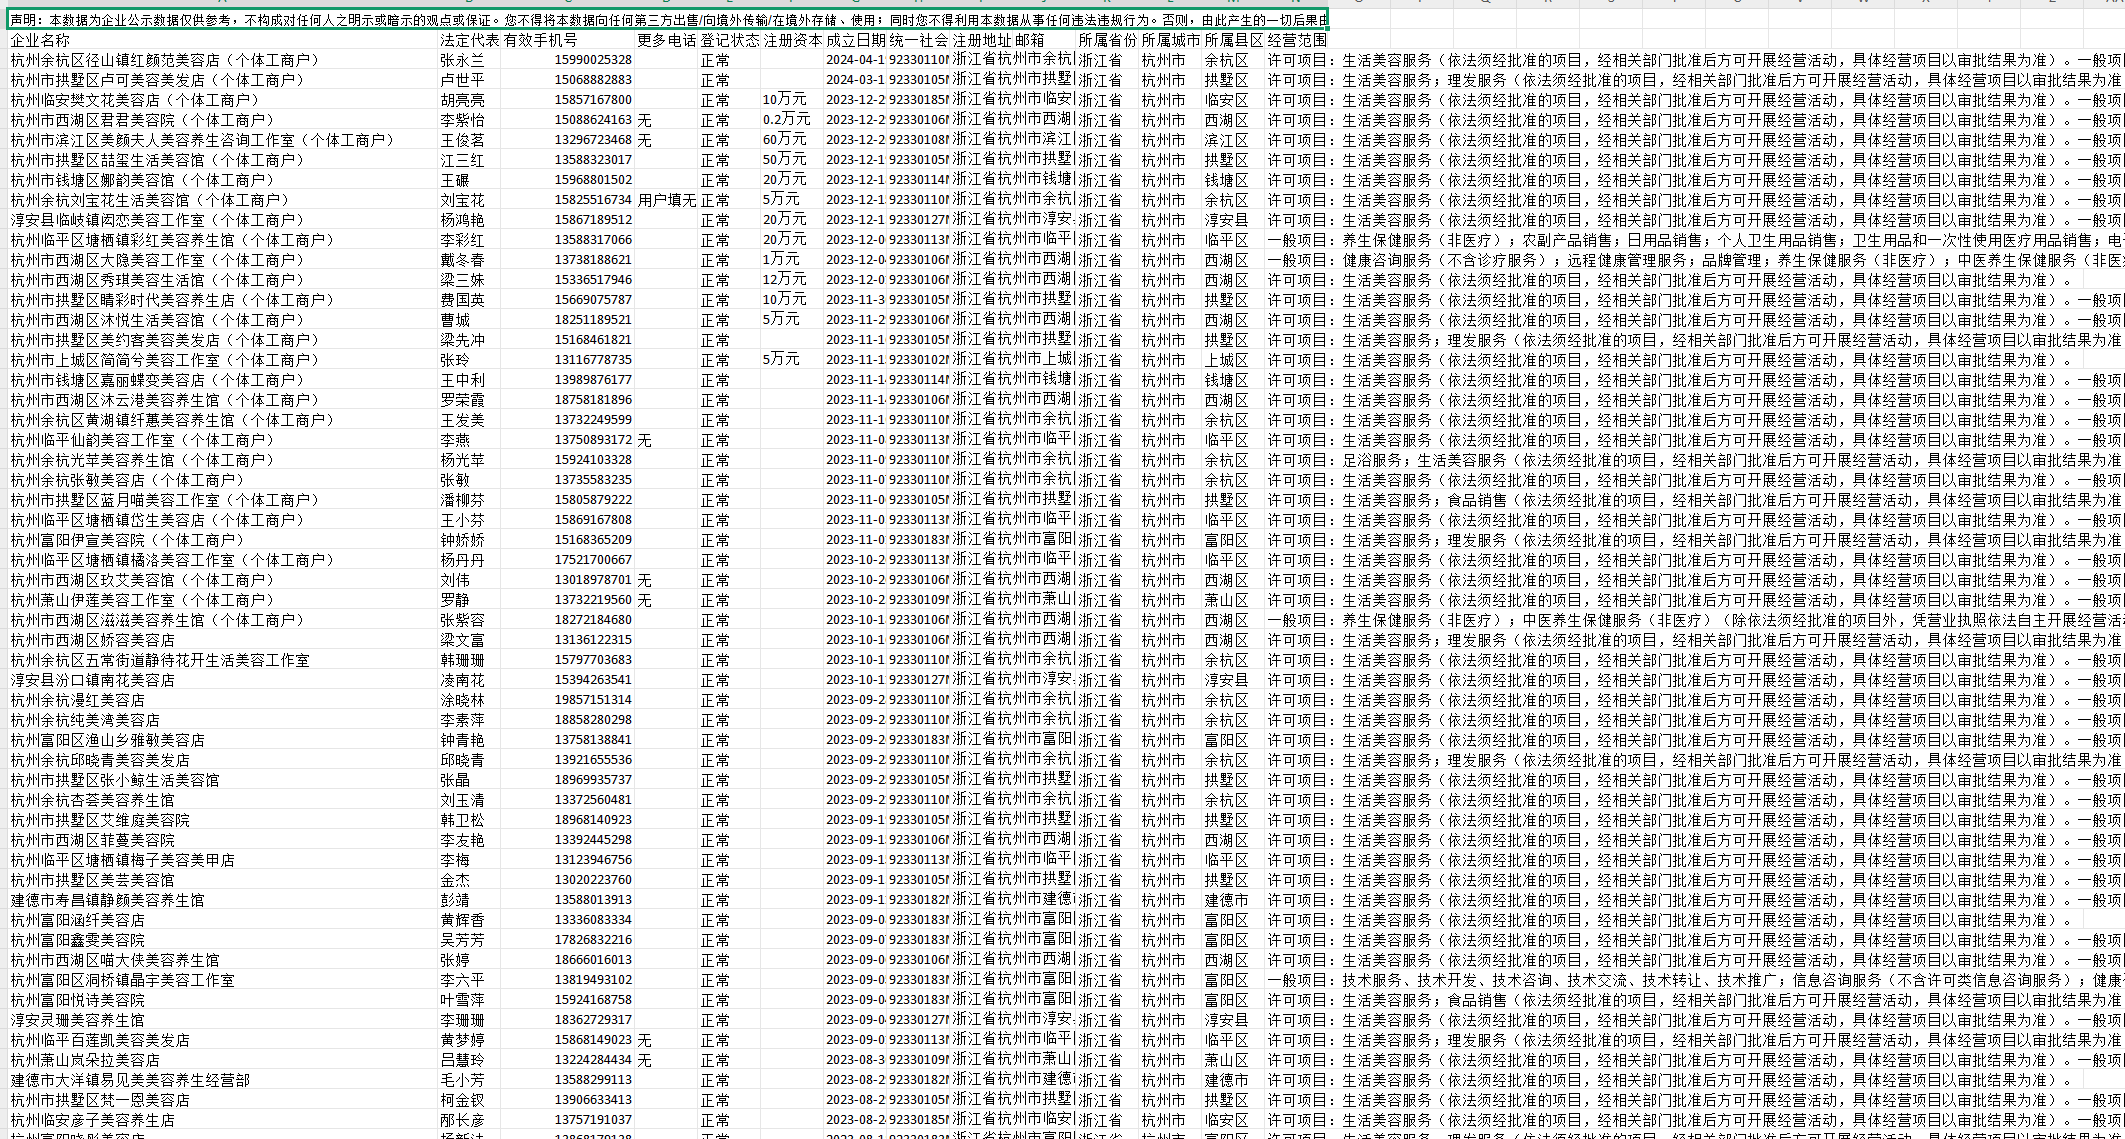Select the 法定代表 header cell

[x=469, y=40]
